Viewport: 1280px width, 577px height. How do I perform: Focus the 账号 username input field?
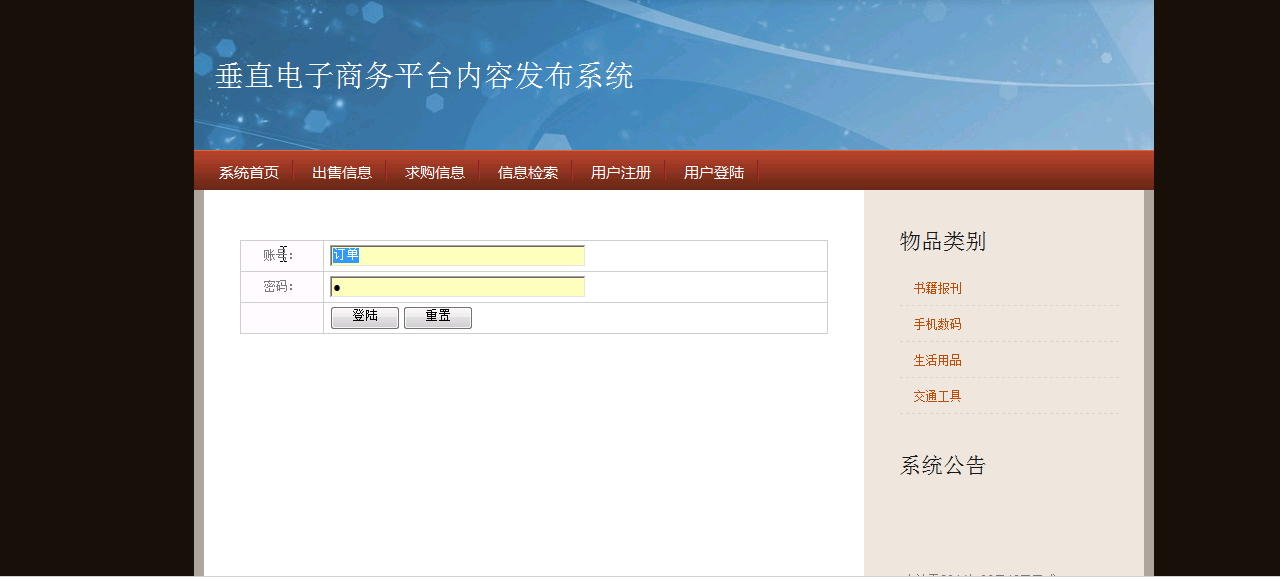(458, 256)
